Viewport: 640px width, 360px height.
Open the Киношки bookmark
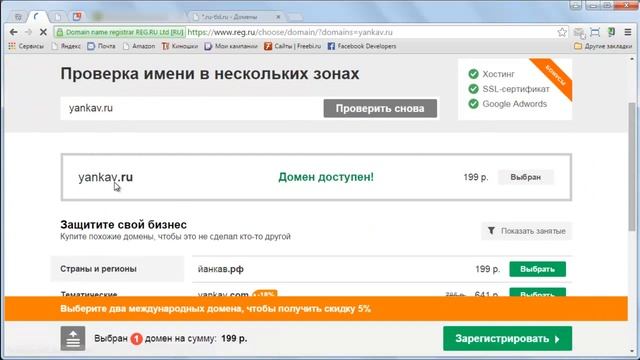[x=180, y=46]
